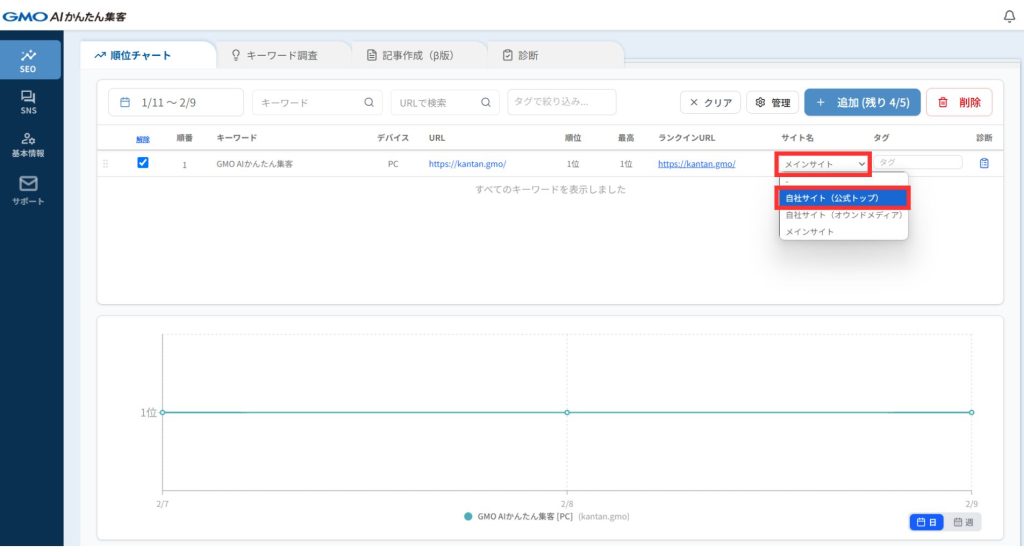Image resolution: width=1024 pixels, height=552 pixels.
Task: Click the keyword search magnifier icon
Action: coord(369,102)
